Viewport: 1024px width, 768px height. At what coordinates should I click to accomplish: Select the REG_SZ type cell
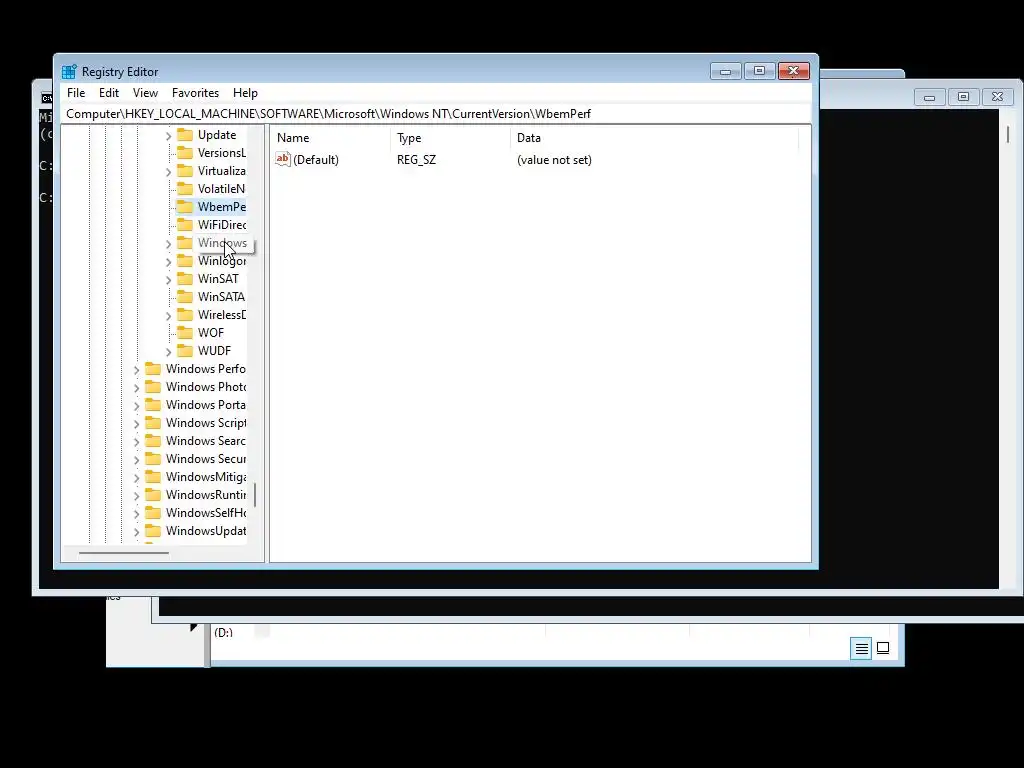tap(416, 160)
